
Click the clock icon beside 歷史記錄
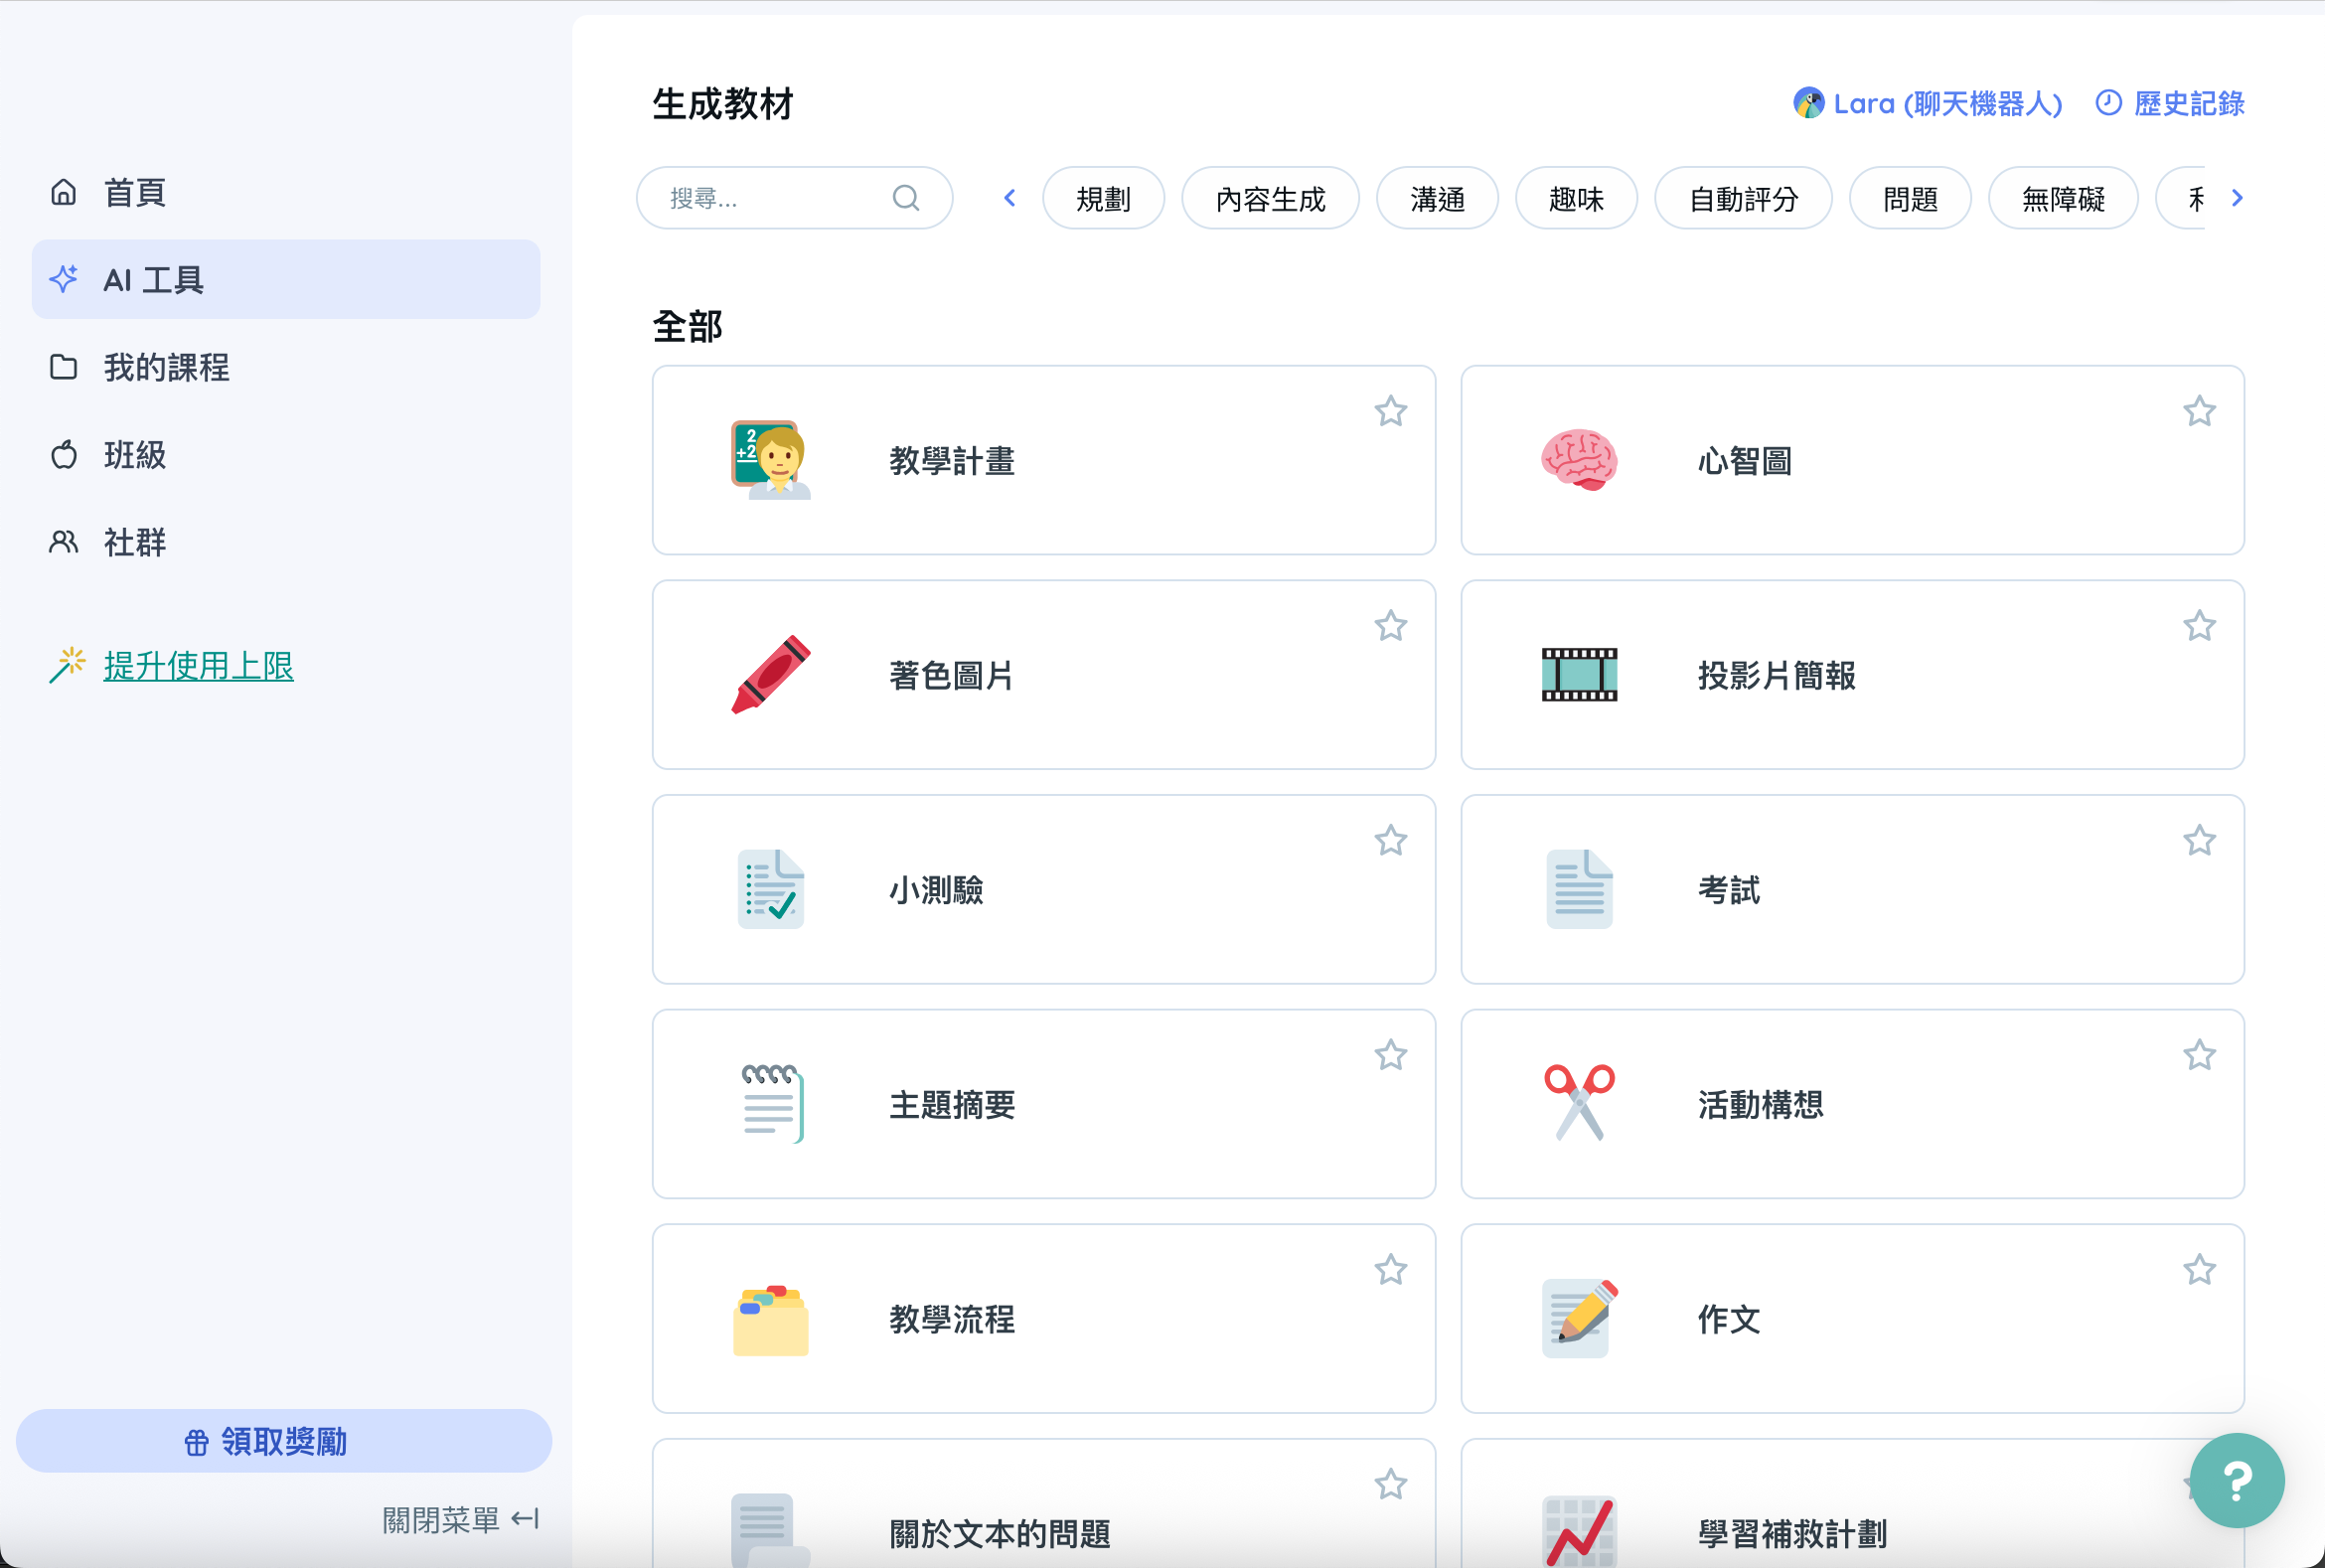click(x=2108, y=103)
